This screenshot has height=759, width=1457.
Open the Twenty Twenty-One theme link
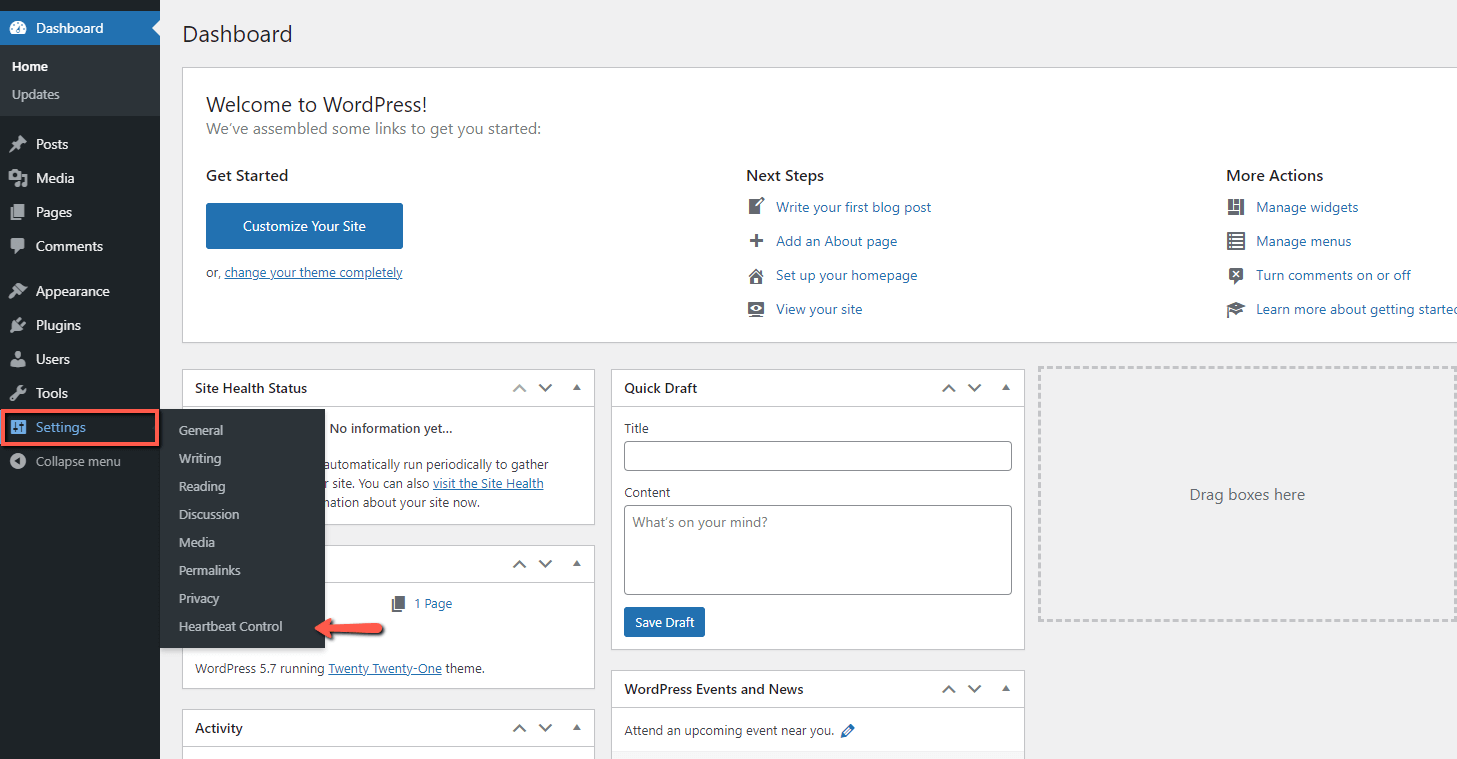(385, 668)
